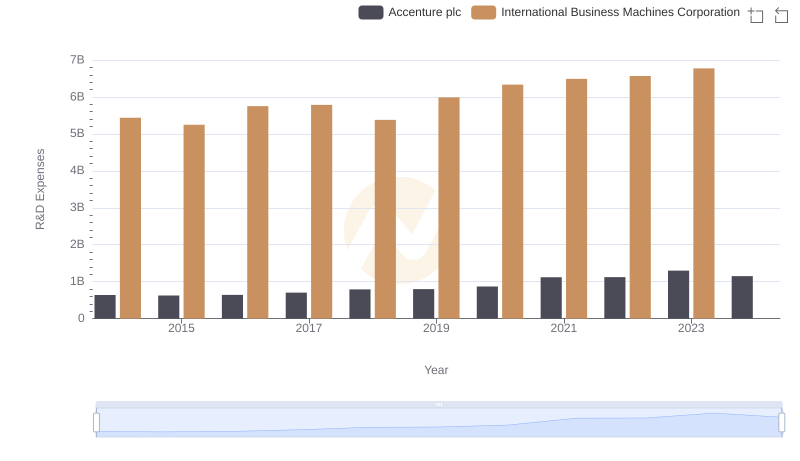Click inside the data zoom preview area
The image size is (800, 461).
[439, 423]
